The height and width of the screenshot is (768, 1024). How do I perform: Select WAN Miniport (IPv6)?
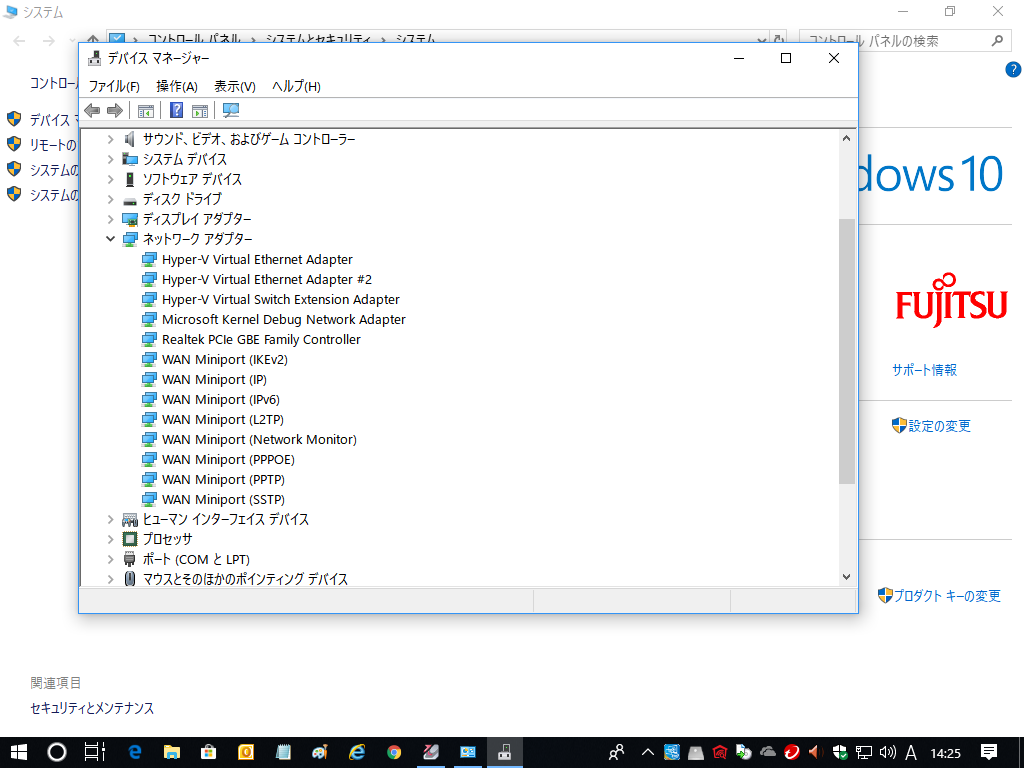221,400
